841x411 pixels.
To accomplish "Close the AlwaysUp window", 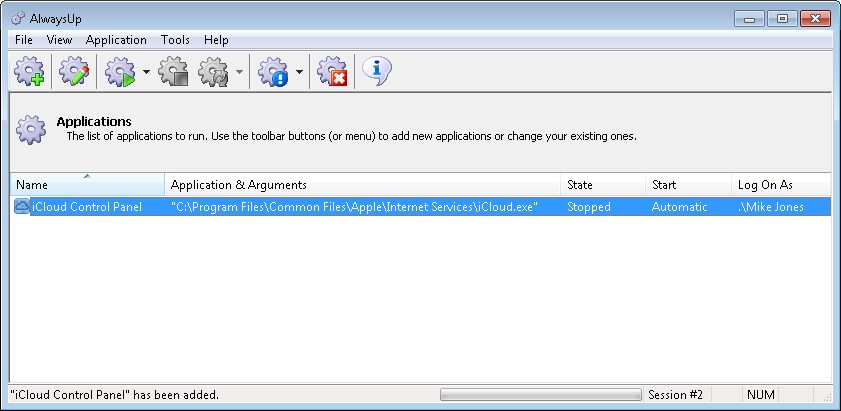I will click(x=815, y=19).
